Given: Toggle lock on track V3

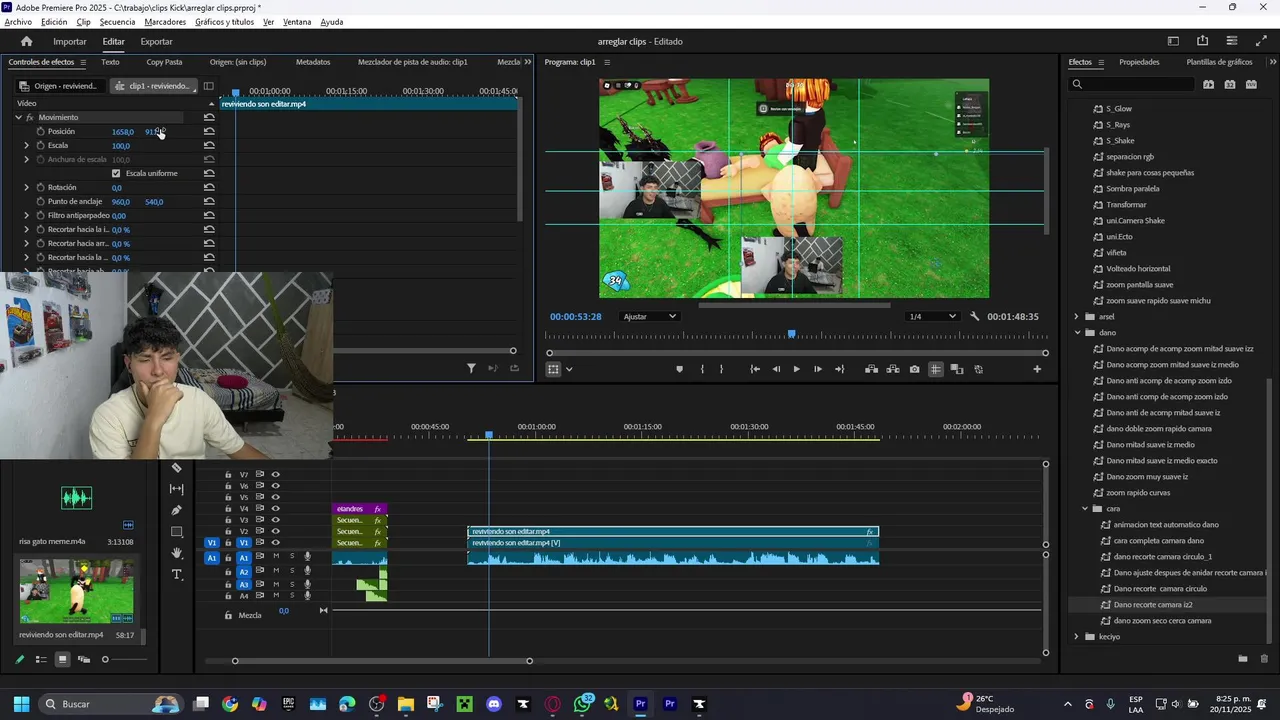Looking at the screenshot, I should (228, 520).
